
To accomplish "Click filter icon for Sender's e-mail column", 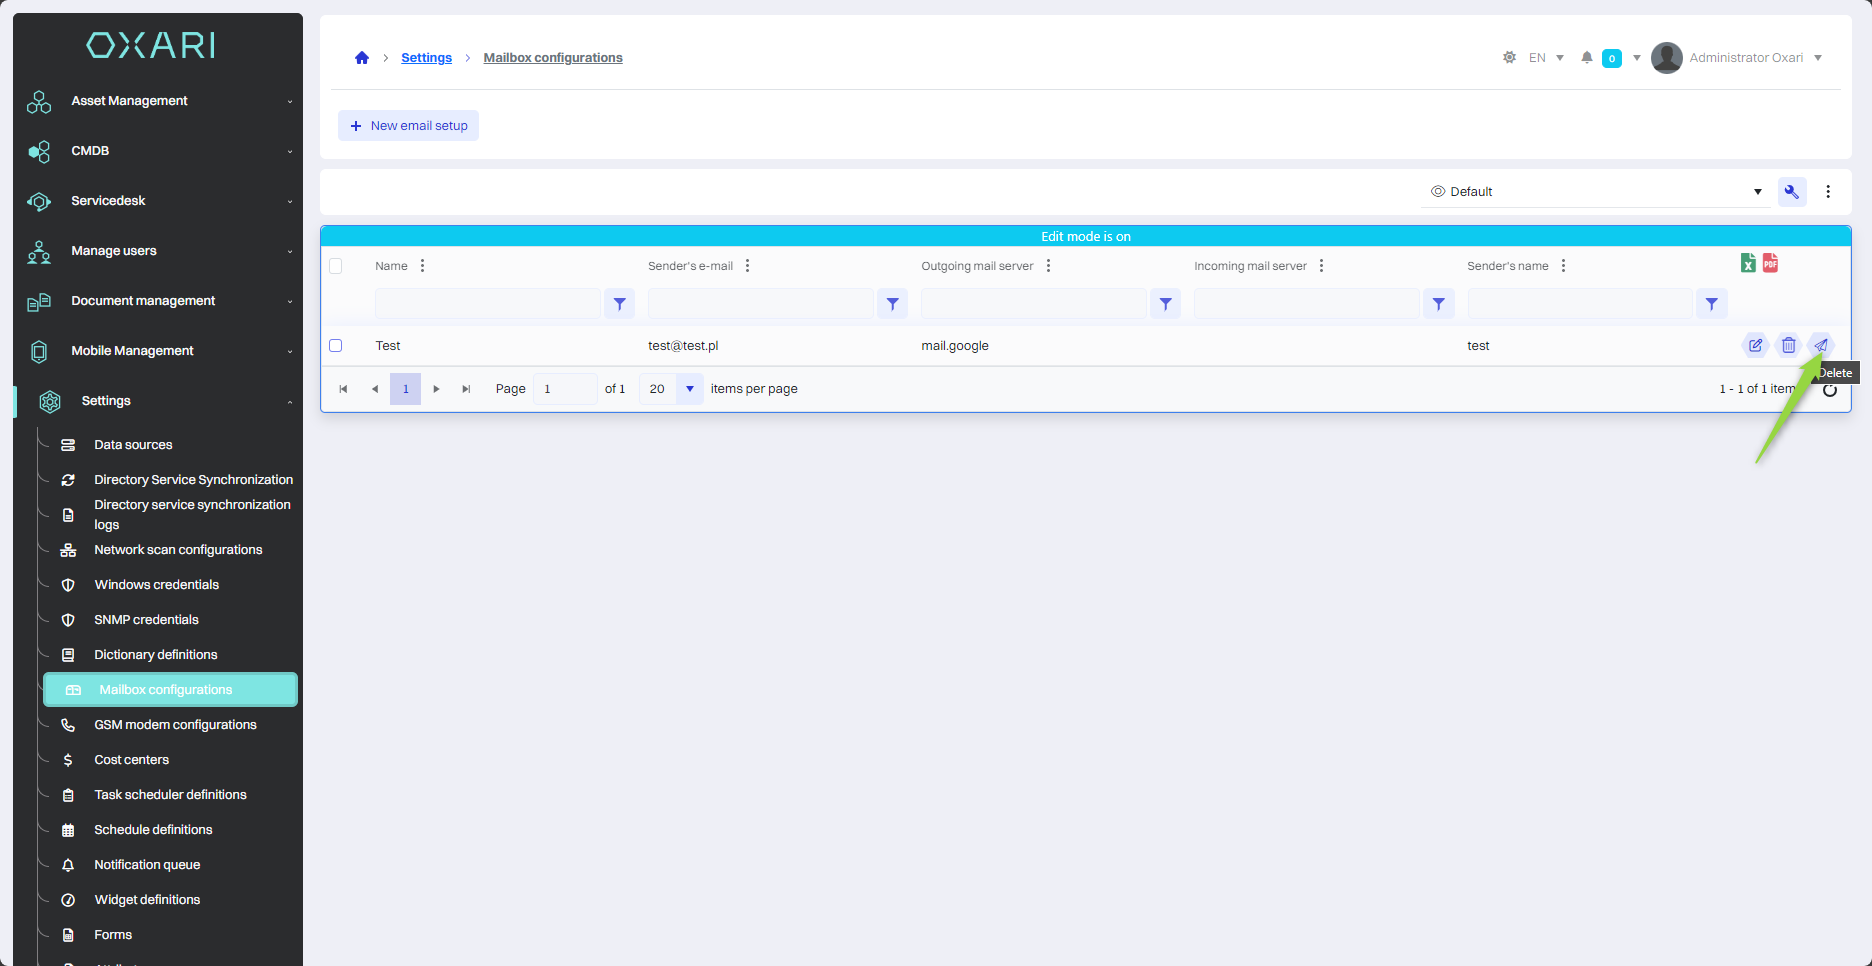I will pyautogui.click(x=892, y=304).
